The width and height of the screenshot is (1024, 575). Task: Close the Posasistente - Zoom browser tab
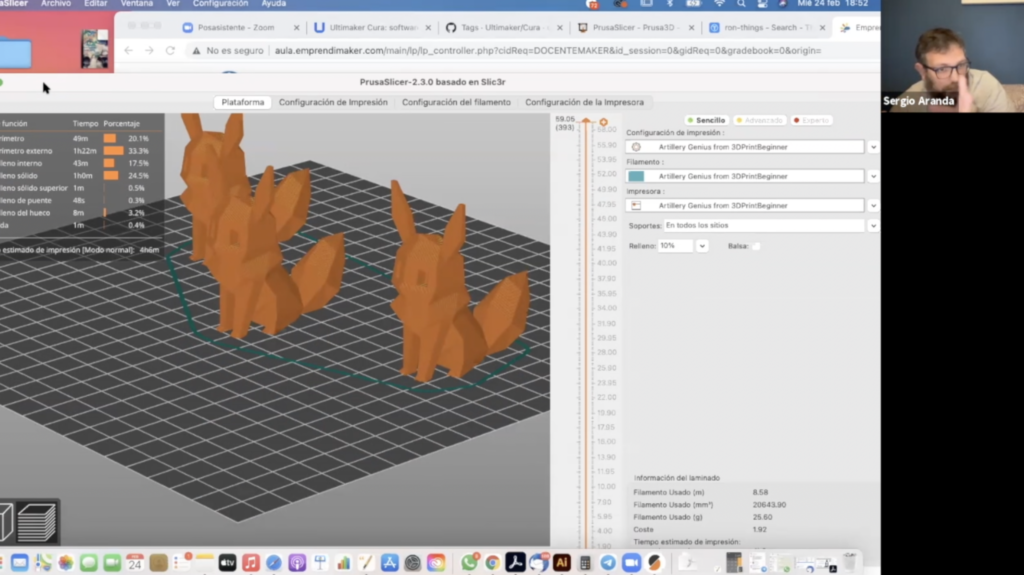(x=296, y=27)
